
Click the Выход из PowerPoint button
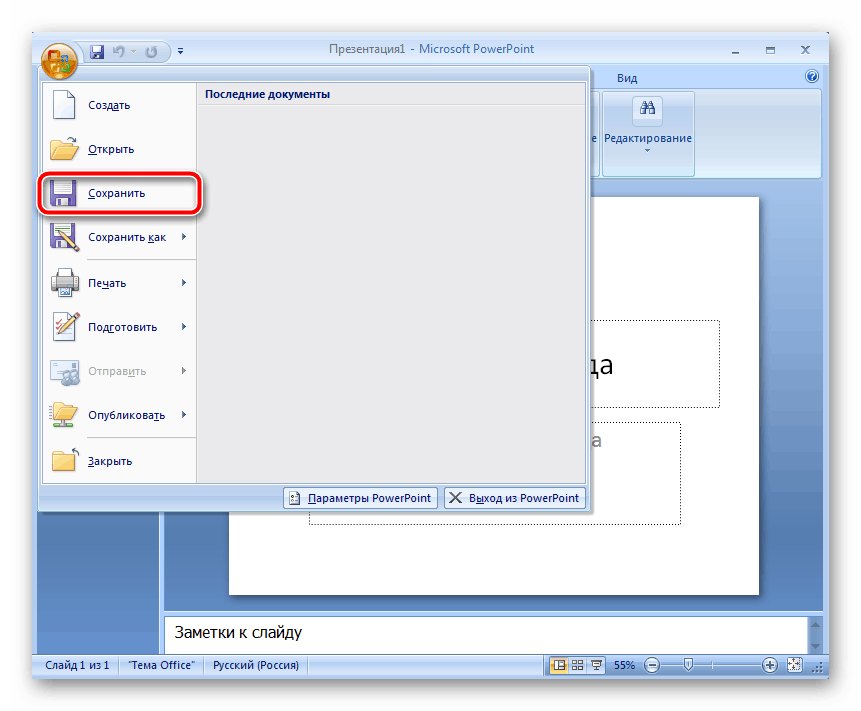tap(514, 498)
